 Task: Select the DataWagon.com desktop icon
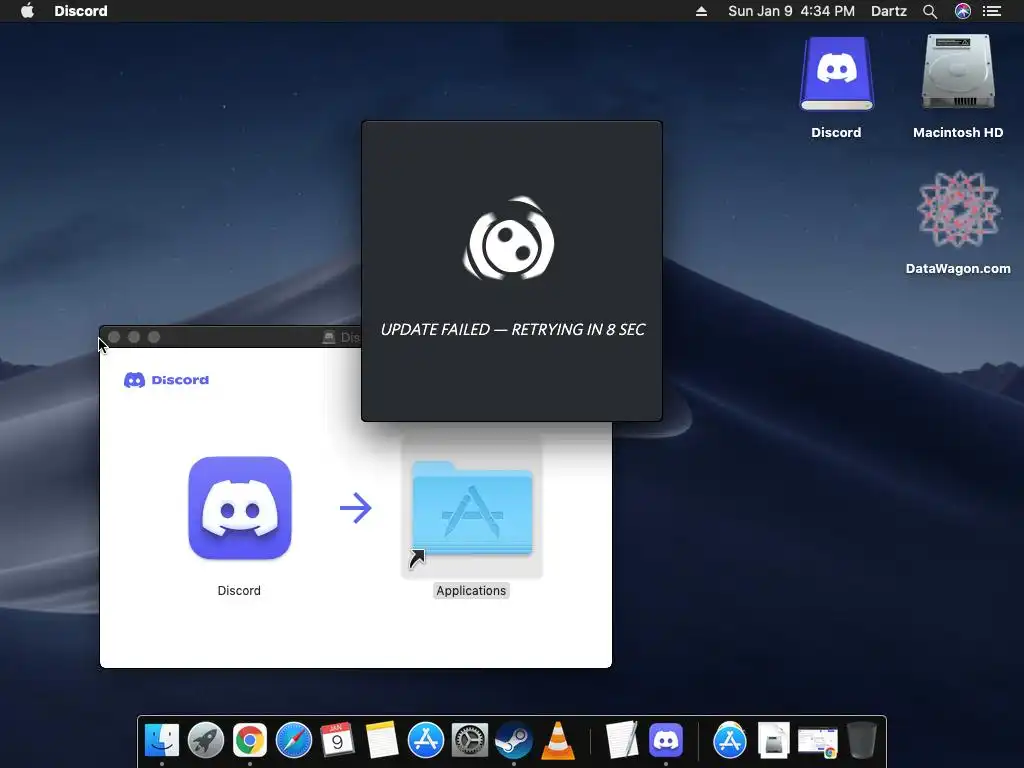point(958,210)
